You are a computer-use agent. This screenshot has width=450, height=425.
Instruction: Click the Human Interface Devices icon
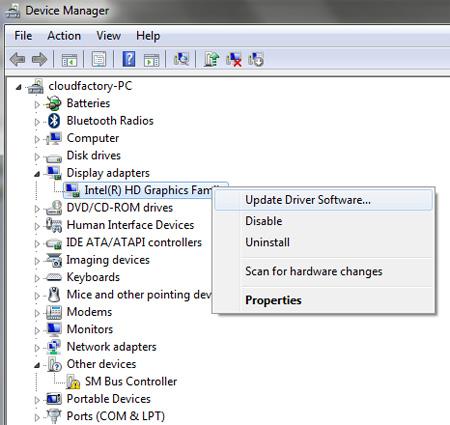pos(54,225)
